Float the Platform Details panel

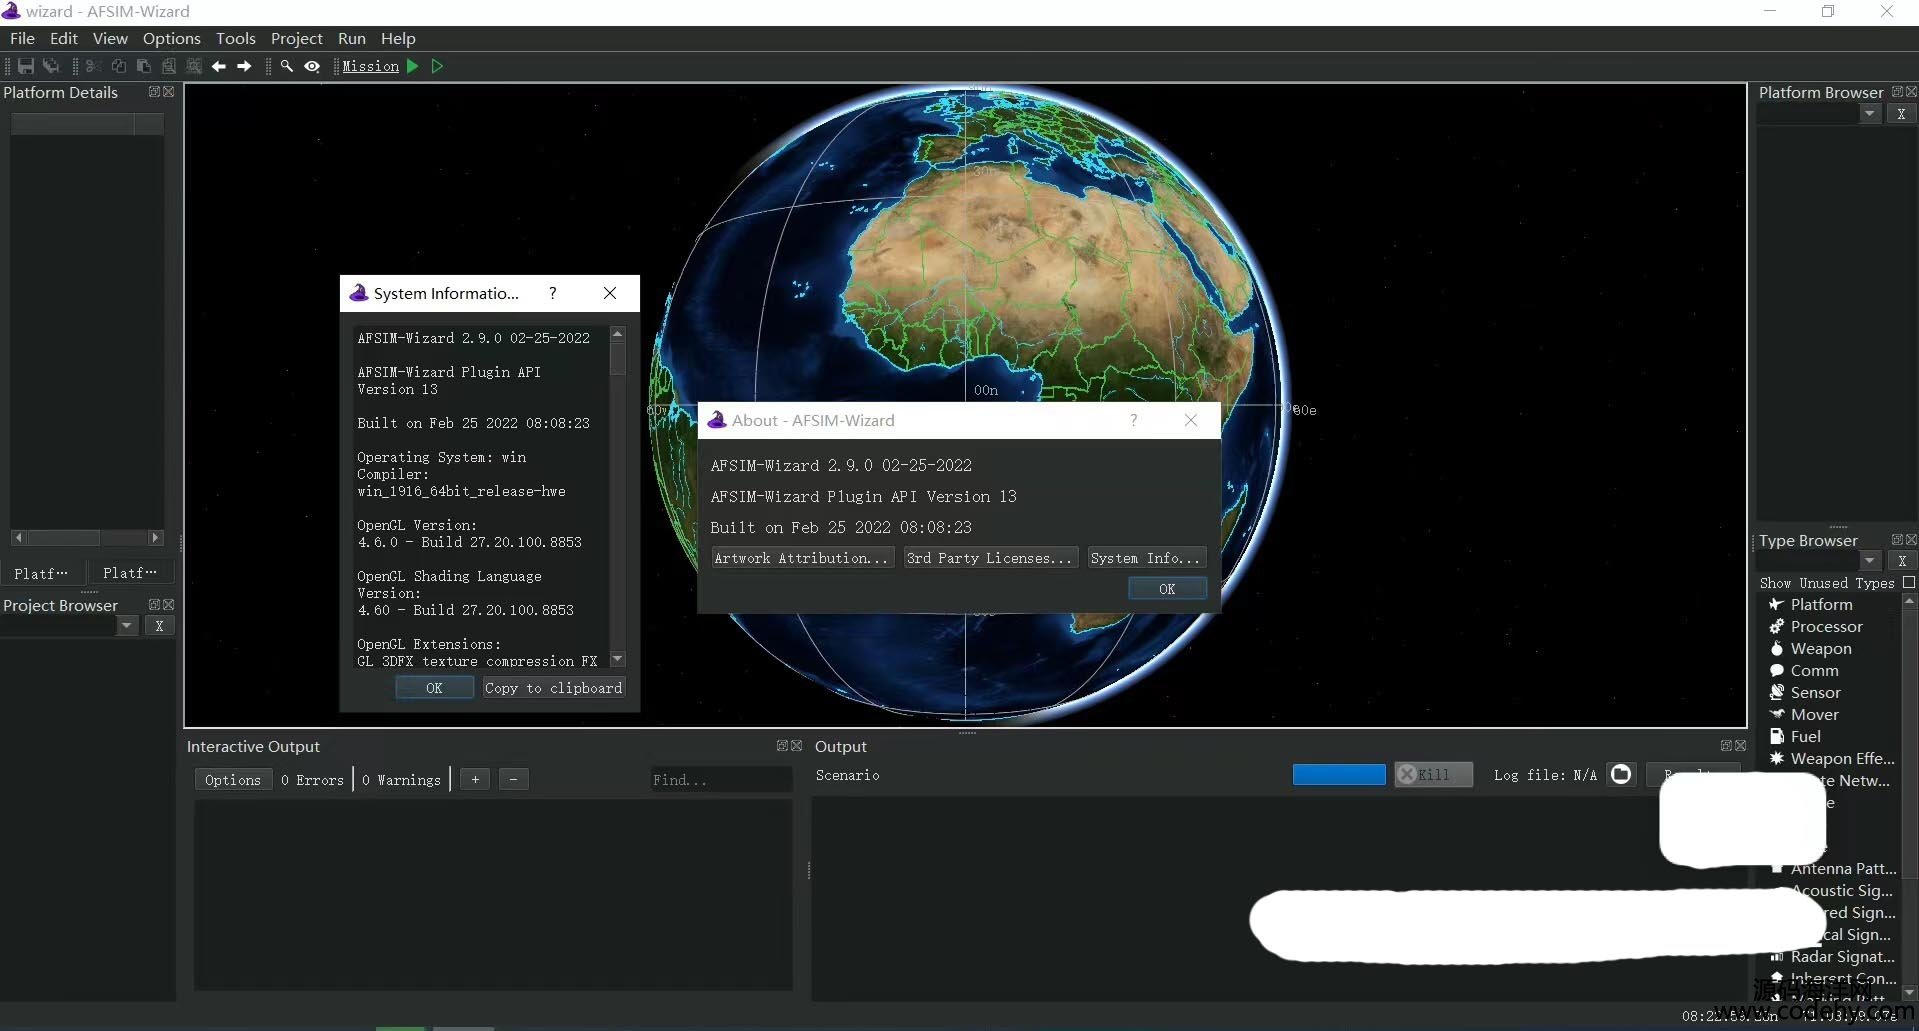click(154, 91)
